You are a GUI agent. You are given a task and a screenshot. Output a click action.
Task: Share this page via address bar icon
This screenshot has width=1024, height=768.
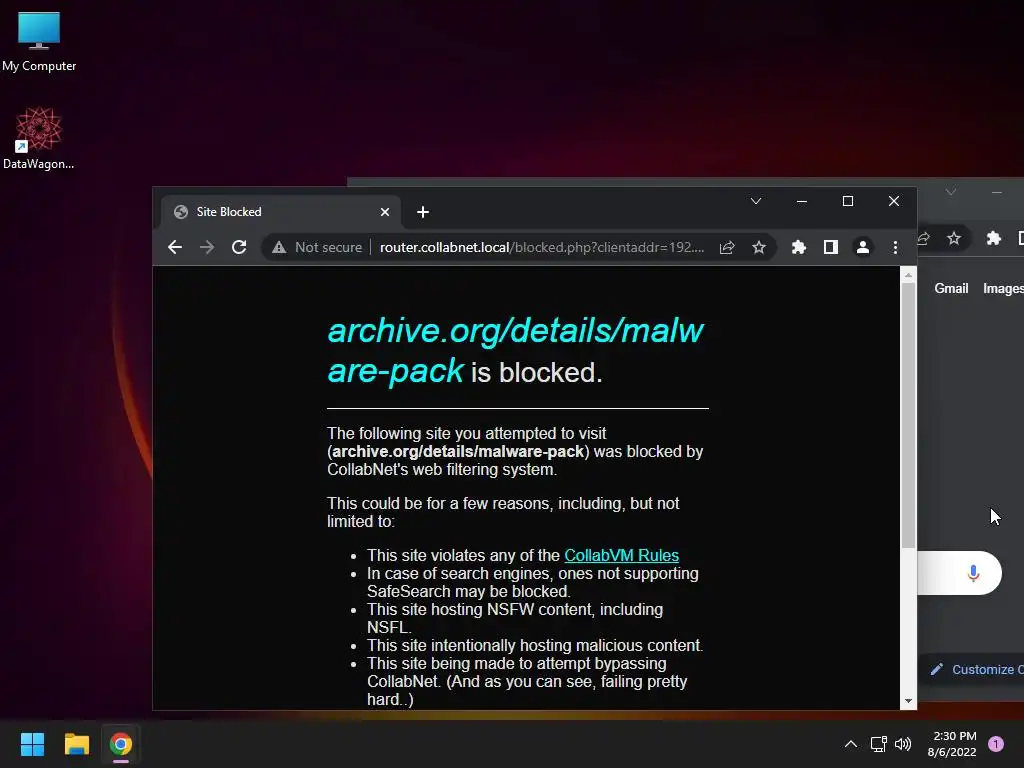(727, 247)
